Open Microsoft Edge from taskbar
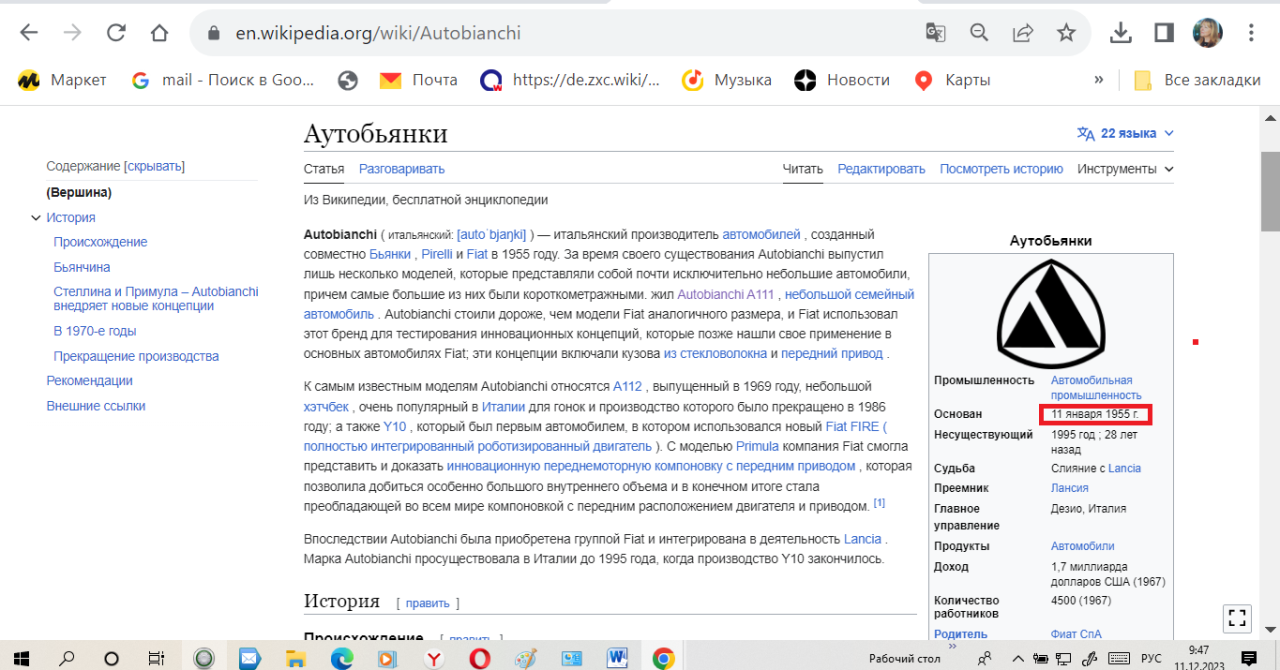Image resolution: width=1280 pixels, height=670 pixels. click(x=342, y=658)
